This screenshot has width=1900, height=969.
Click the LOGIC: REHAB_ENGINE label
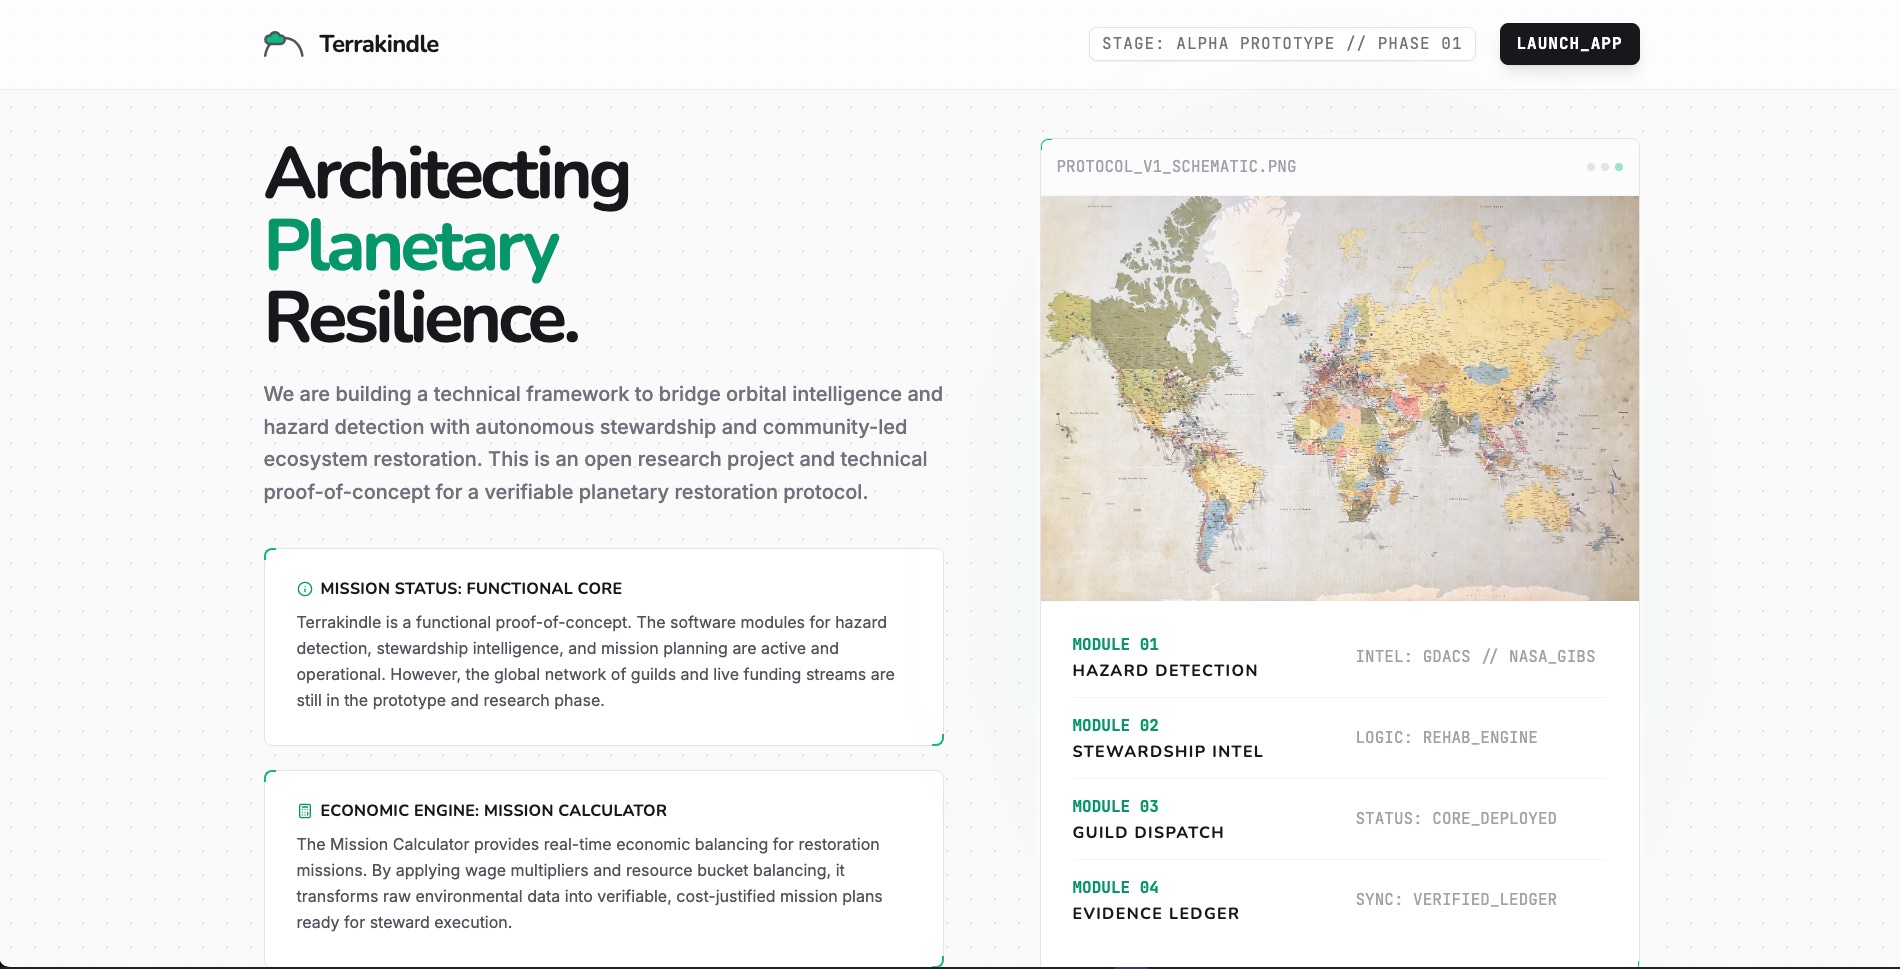coord(1446,738)
